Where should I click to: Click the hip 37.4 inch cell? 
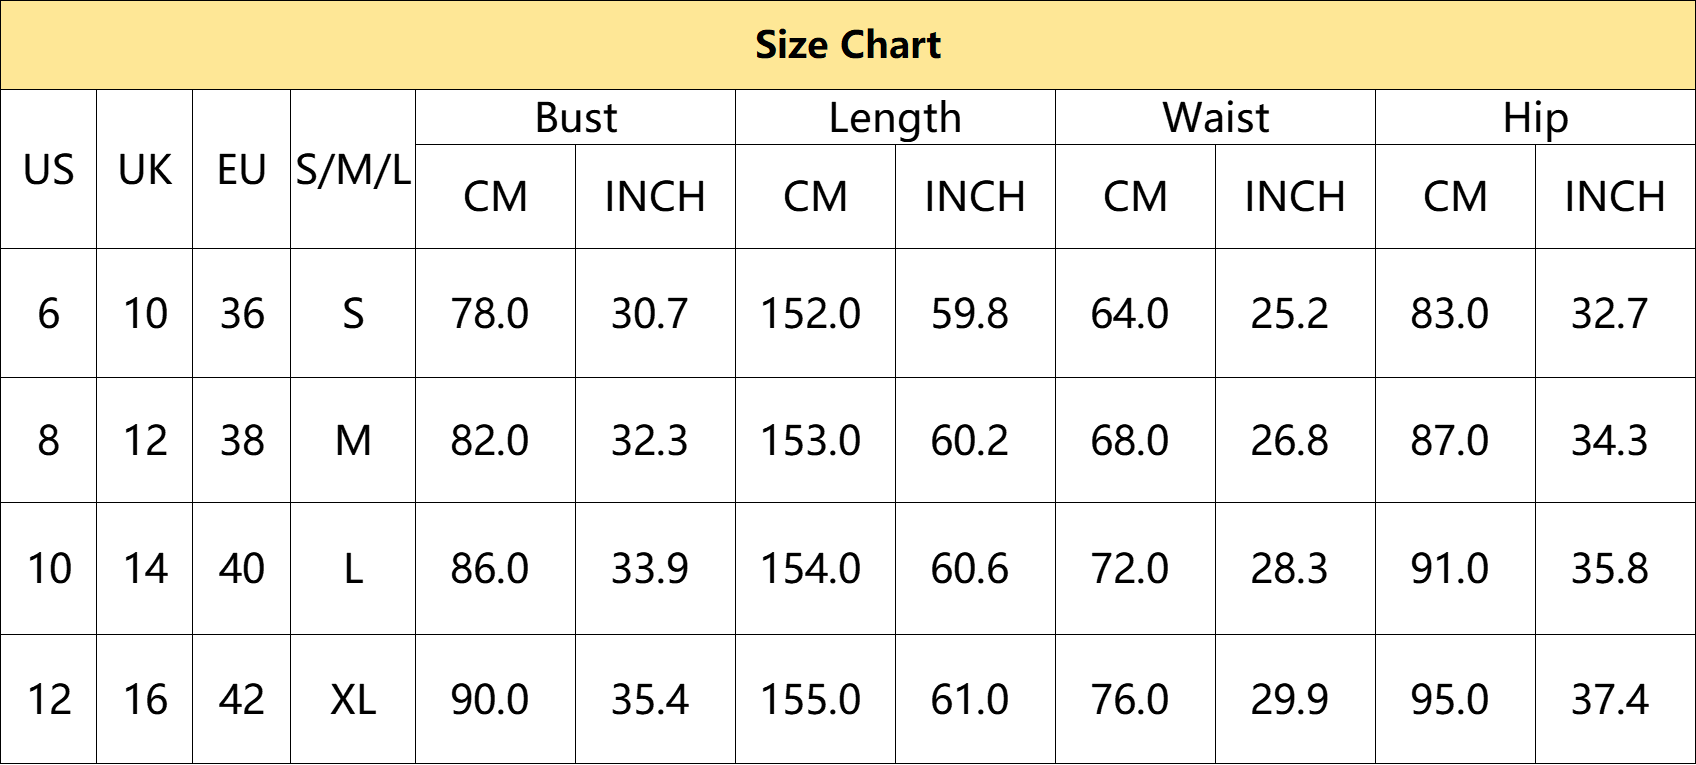(1616, 699)
